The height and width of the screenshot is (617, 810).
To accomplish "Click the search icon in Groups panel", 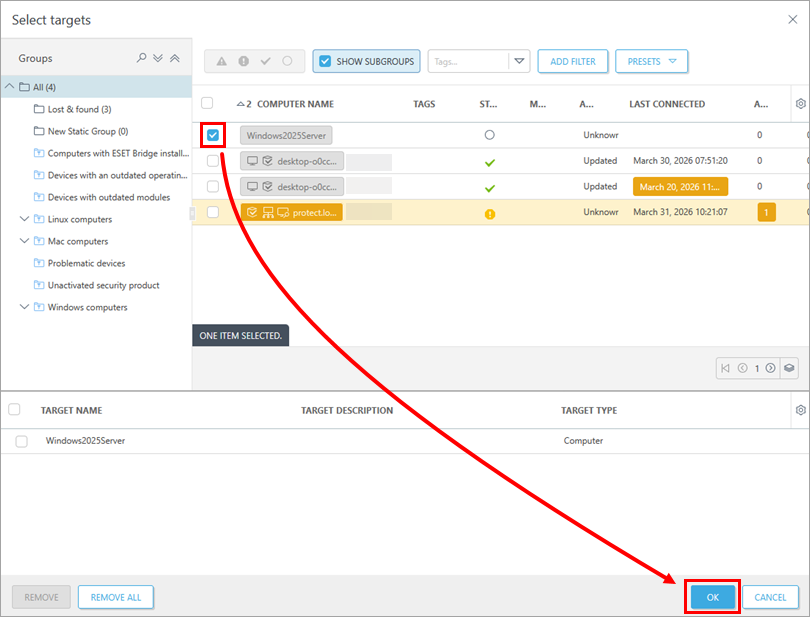I will click(x=142, y=58).
